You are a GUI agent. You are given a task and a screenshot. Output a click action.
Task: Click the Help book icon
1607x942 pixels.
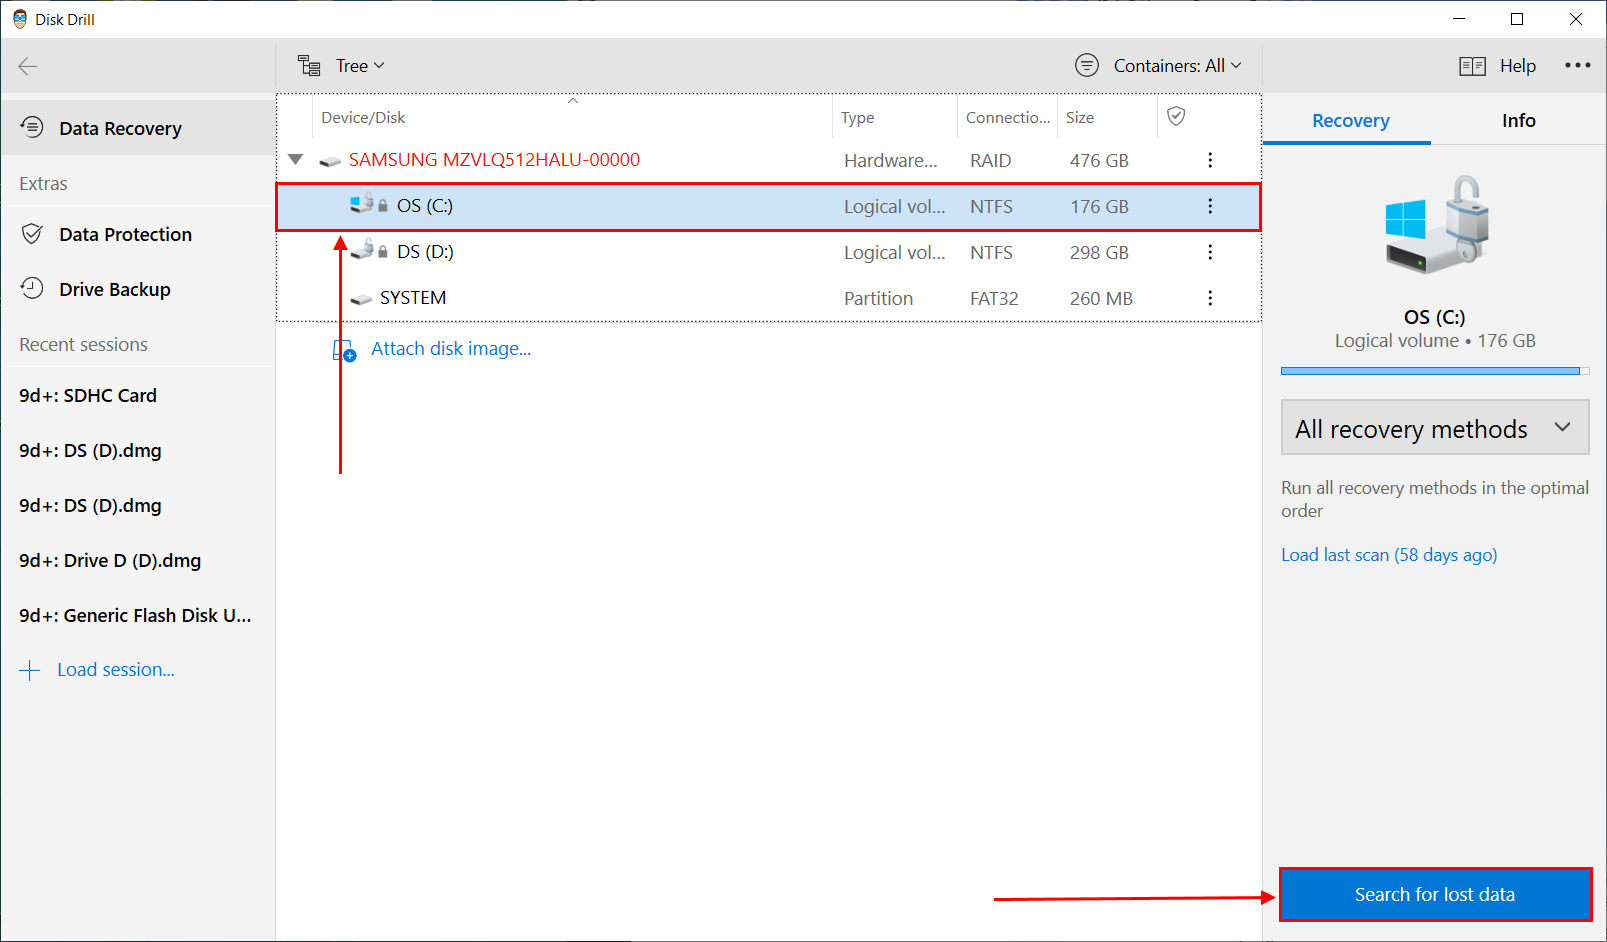click(x=1472, y=66)
